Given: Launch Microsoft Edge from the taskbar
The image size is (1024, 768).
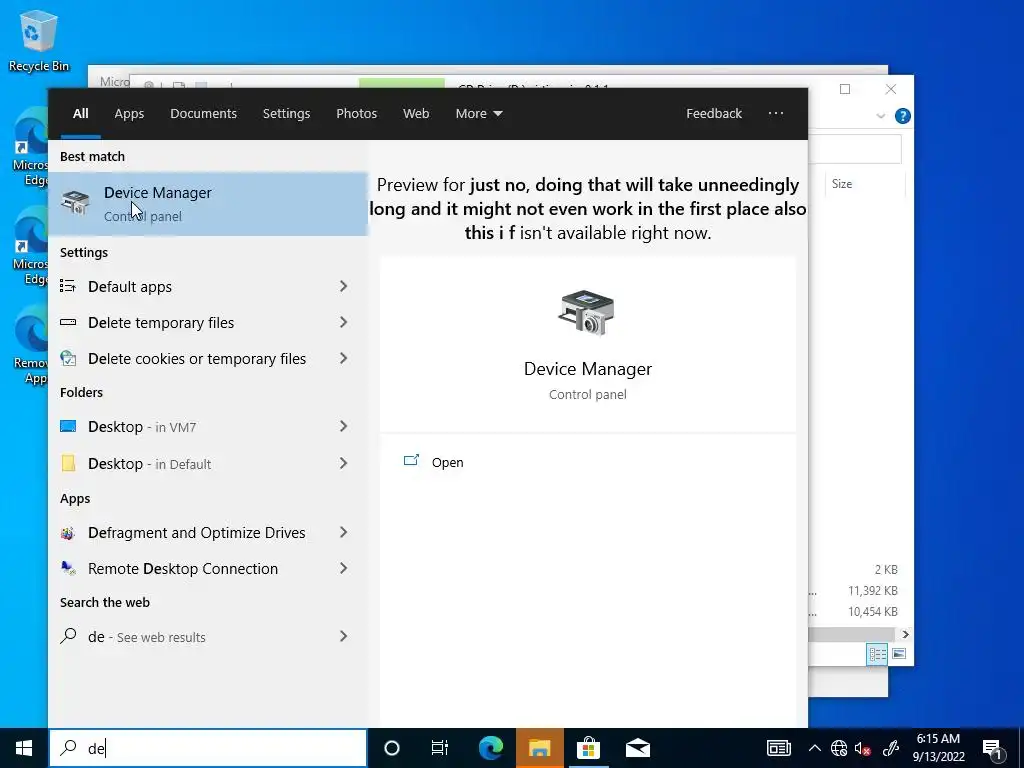Looking at the screenshot, I should (490, 748).
